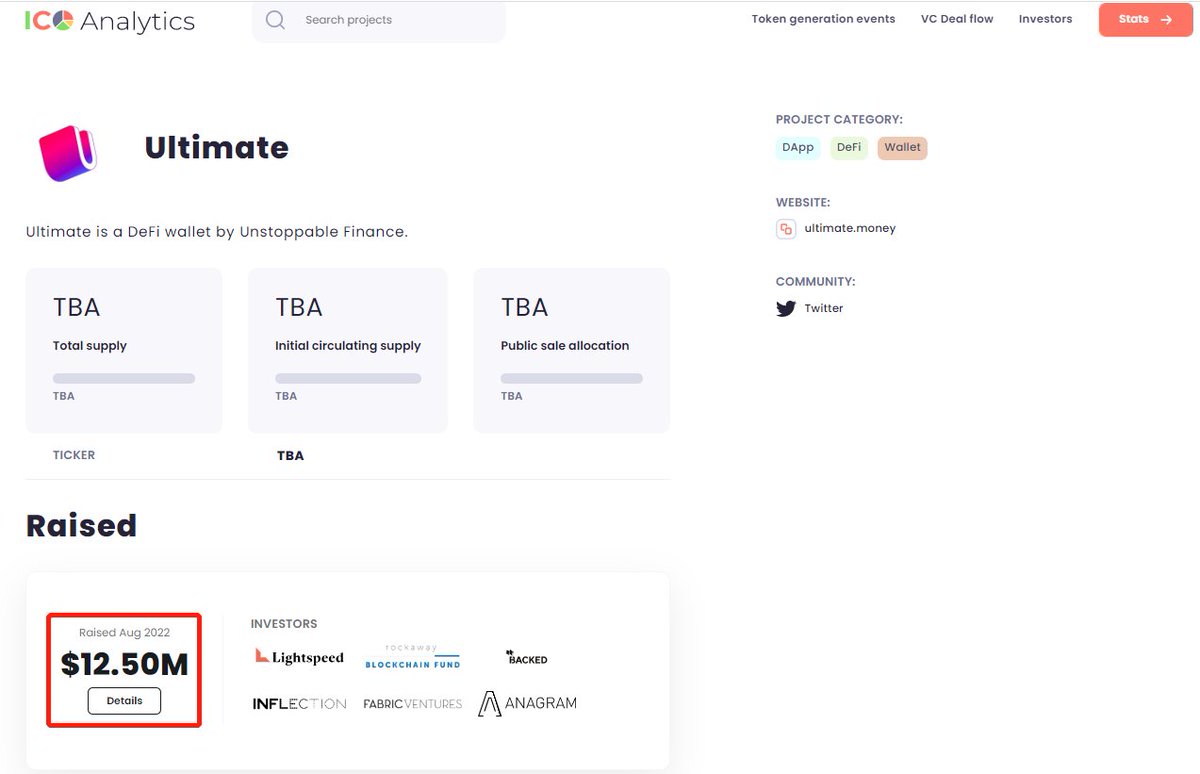
Task: Click the Ultimate project logo
Action: pyautogui.click(x=67, y=152)
